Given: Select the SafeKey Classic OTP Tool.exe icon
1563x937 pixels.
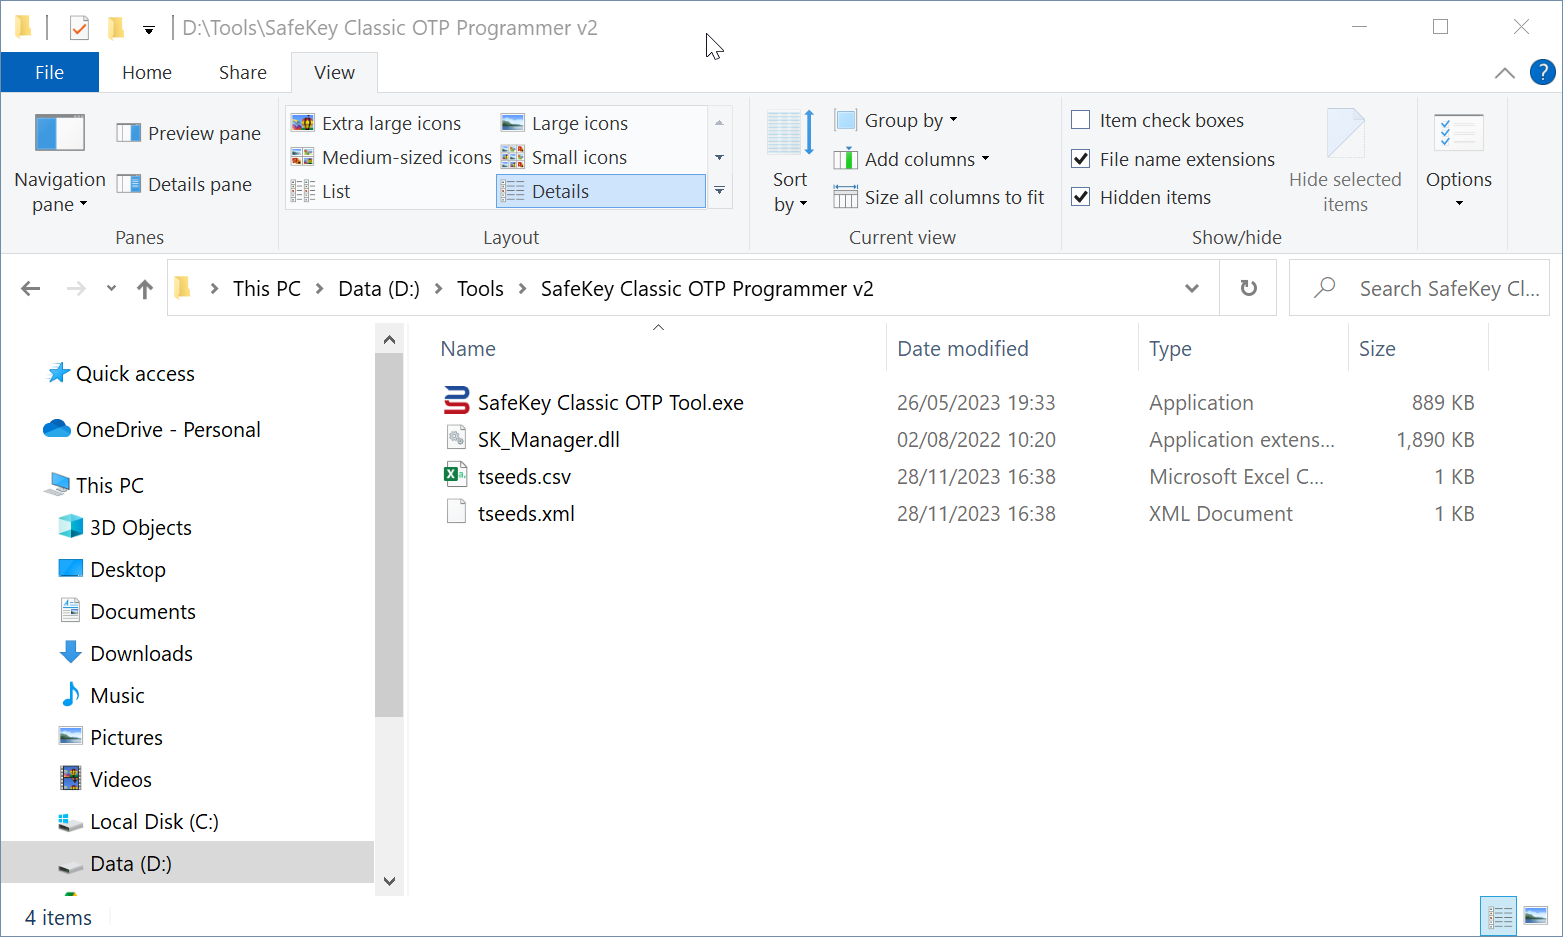Looking at the screenshot, I should pyautogui.click(x=456, y=402).
